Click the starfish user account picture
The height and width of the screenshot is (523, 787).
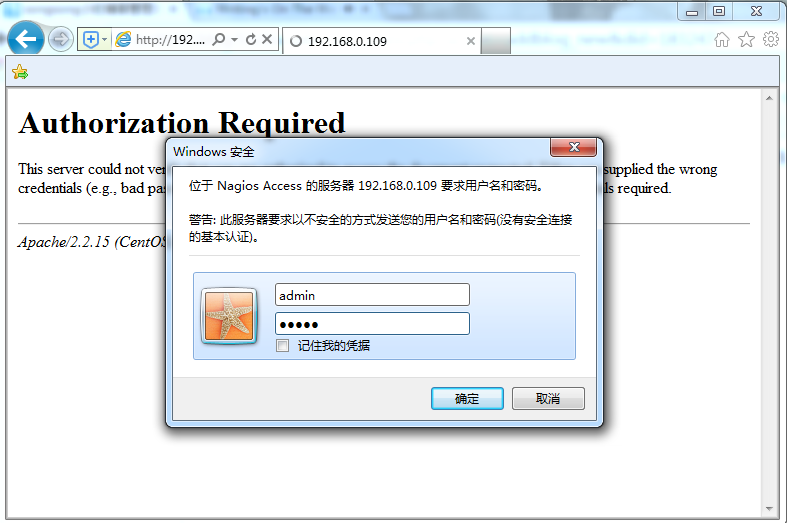pyautogui.click(x=229, y=316)
